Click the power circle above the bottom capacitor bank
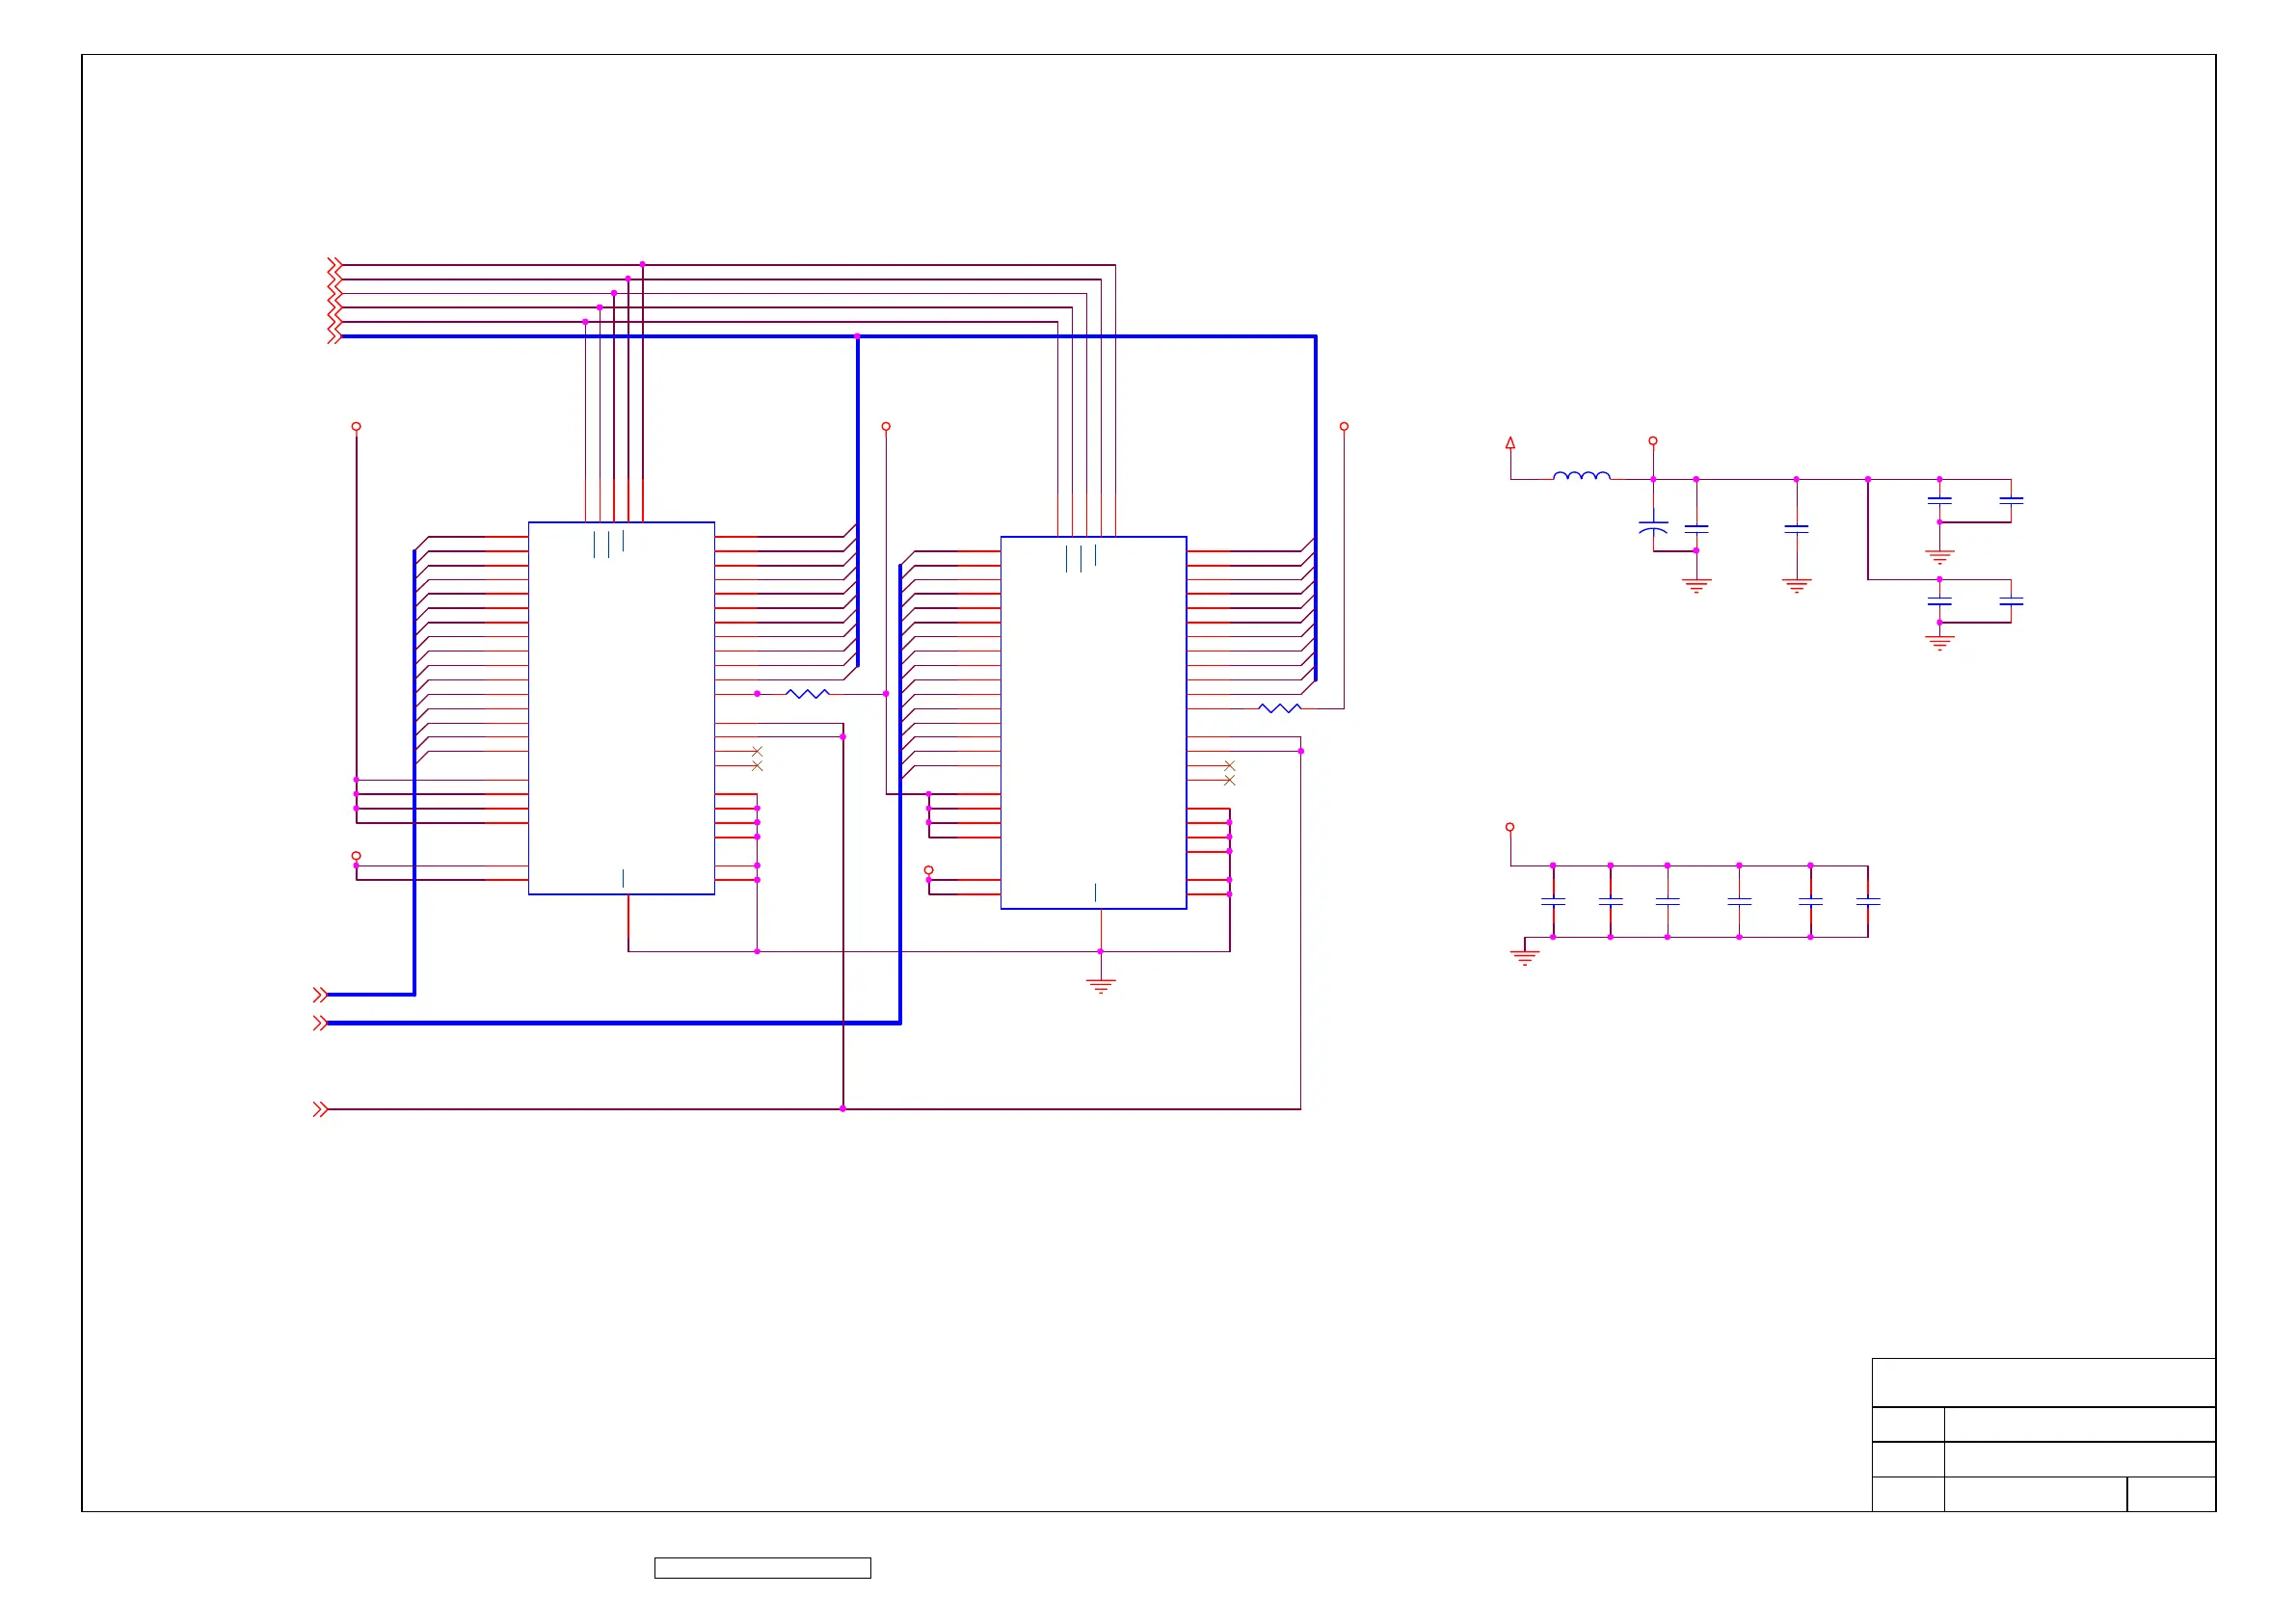The height and width of the screenshot is (1623, 2296). pyautogui.click(x=1510, y=827)
